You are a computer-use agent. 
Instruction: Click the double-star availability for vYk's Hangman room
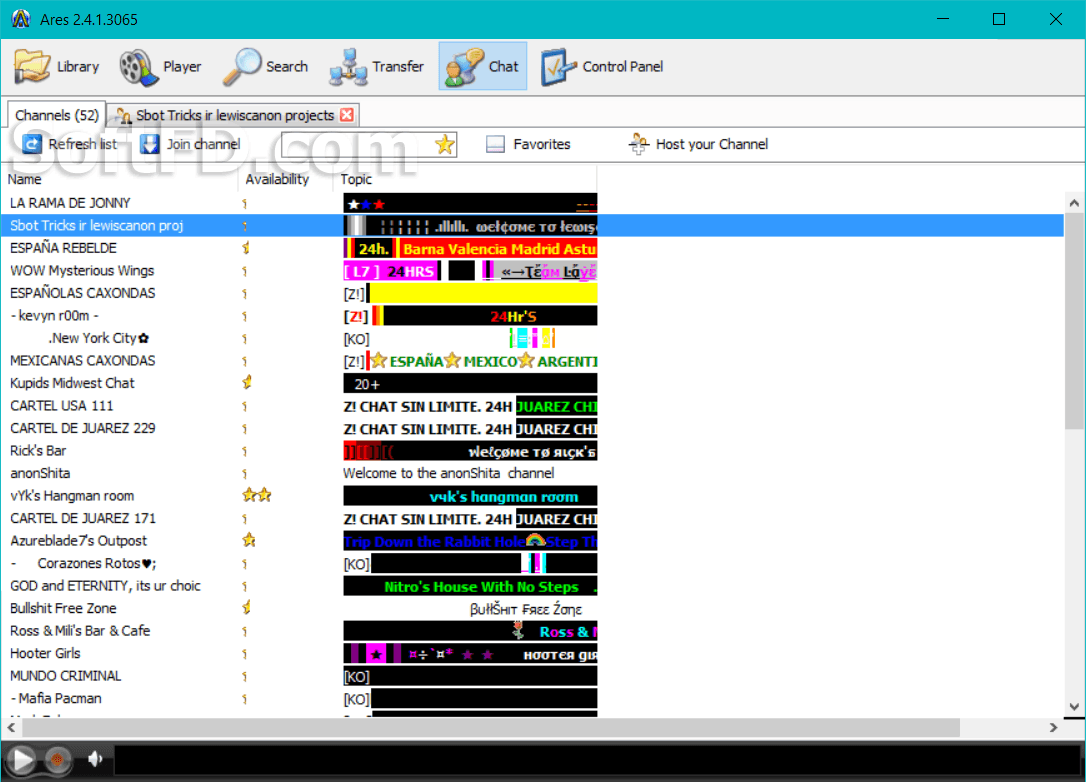[256, 495]
